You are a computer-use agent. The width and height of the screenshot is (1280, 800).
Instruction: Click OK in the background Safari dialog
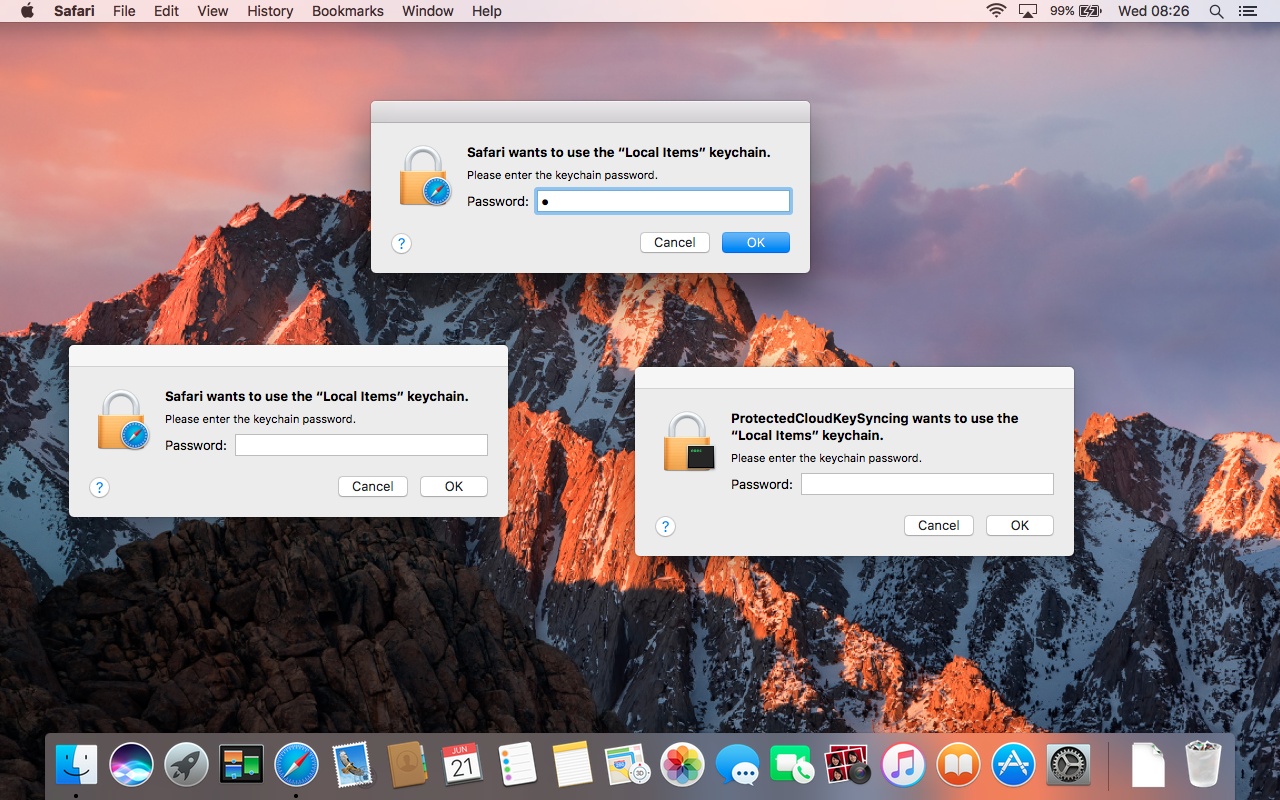point(454,486)
